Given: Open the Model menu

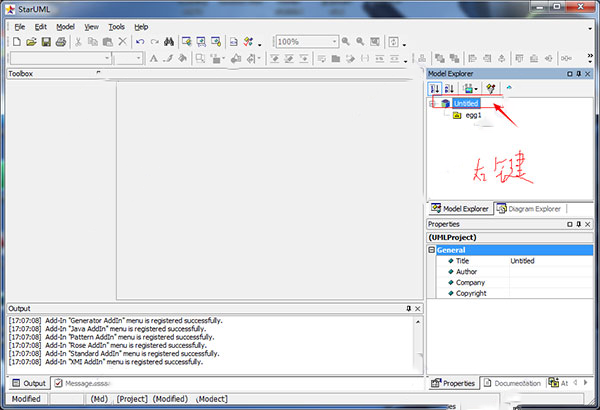Looking at the screenshot, I should (x=65, y=27).
